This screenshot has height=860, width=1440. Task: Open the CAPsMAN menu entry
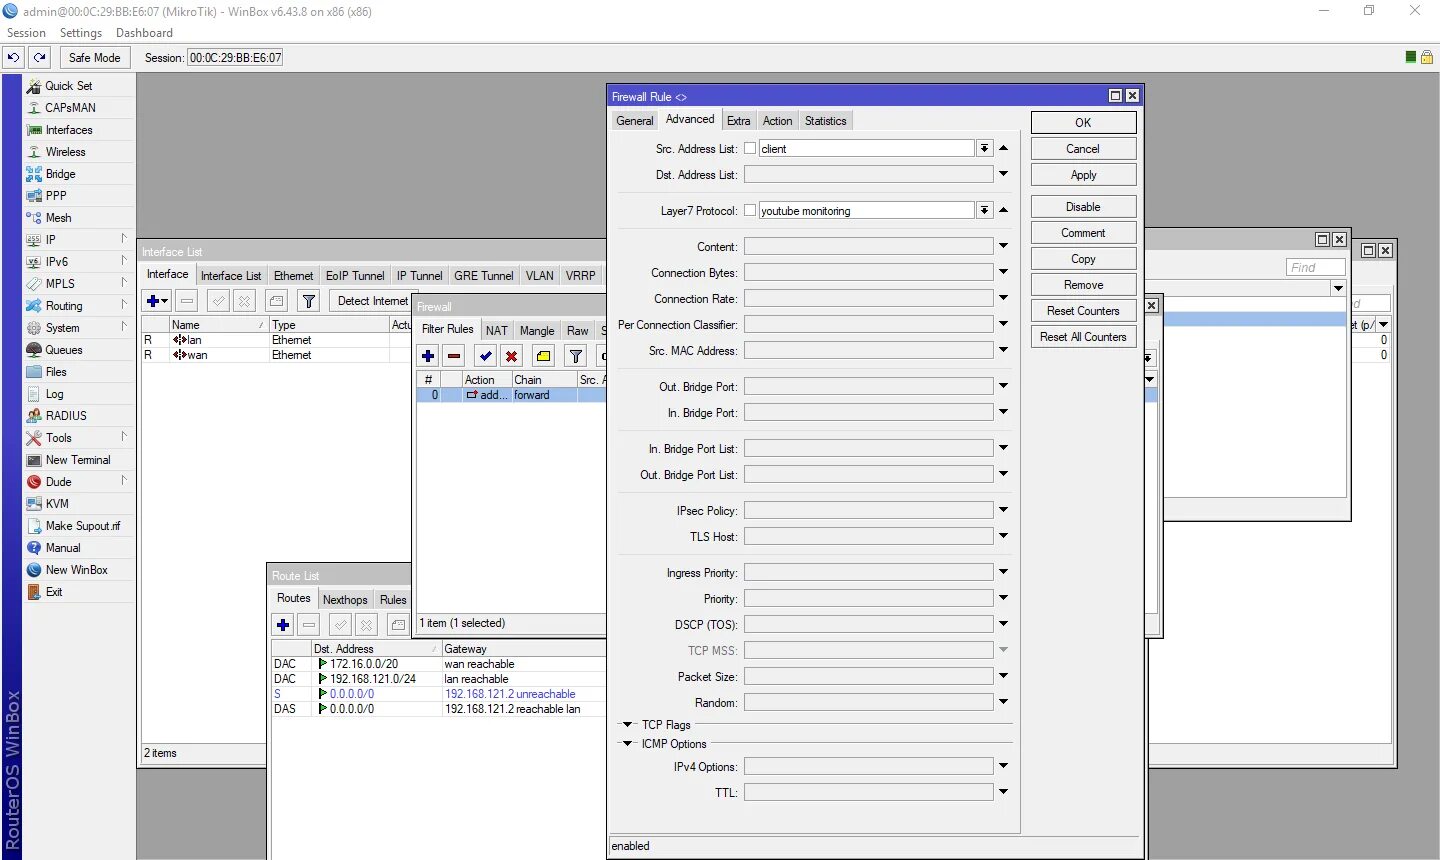click(x=70, y=108)
